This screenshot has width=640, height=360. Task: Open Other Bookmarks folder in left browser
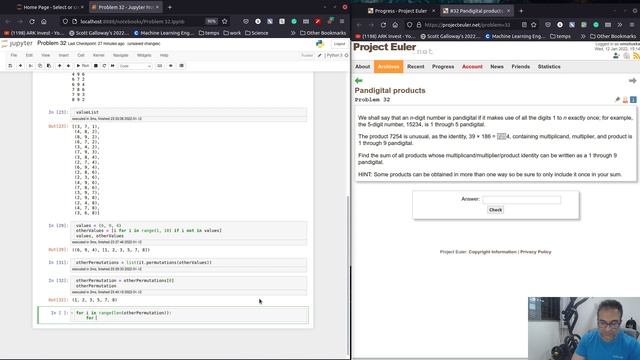pos(323,33)
